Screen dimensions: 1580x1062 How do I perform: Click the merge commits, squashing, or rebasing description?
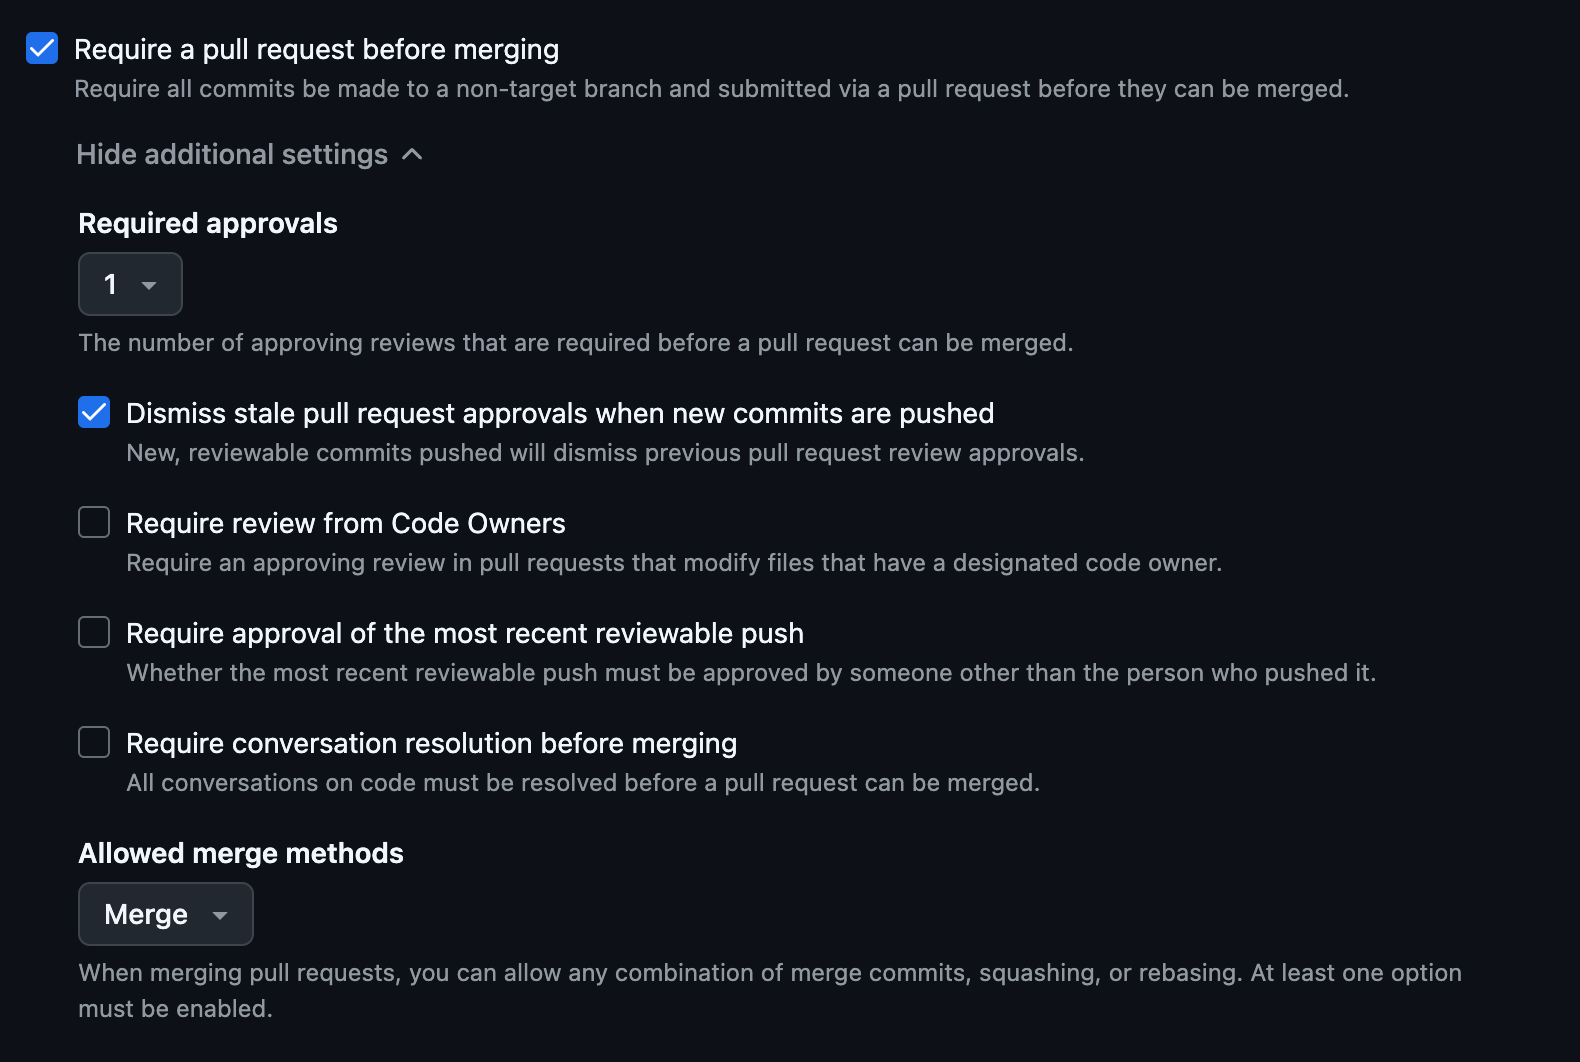(769, 973)
